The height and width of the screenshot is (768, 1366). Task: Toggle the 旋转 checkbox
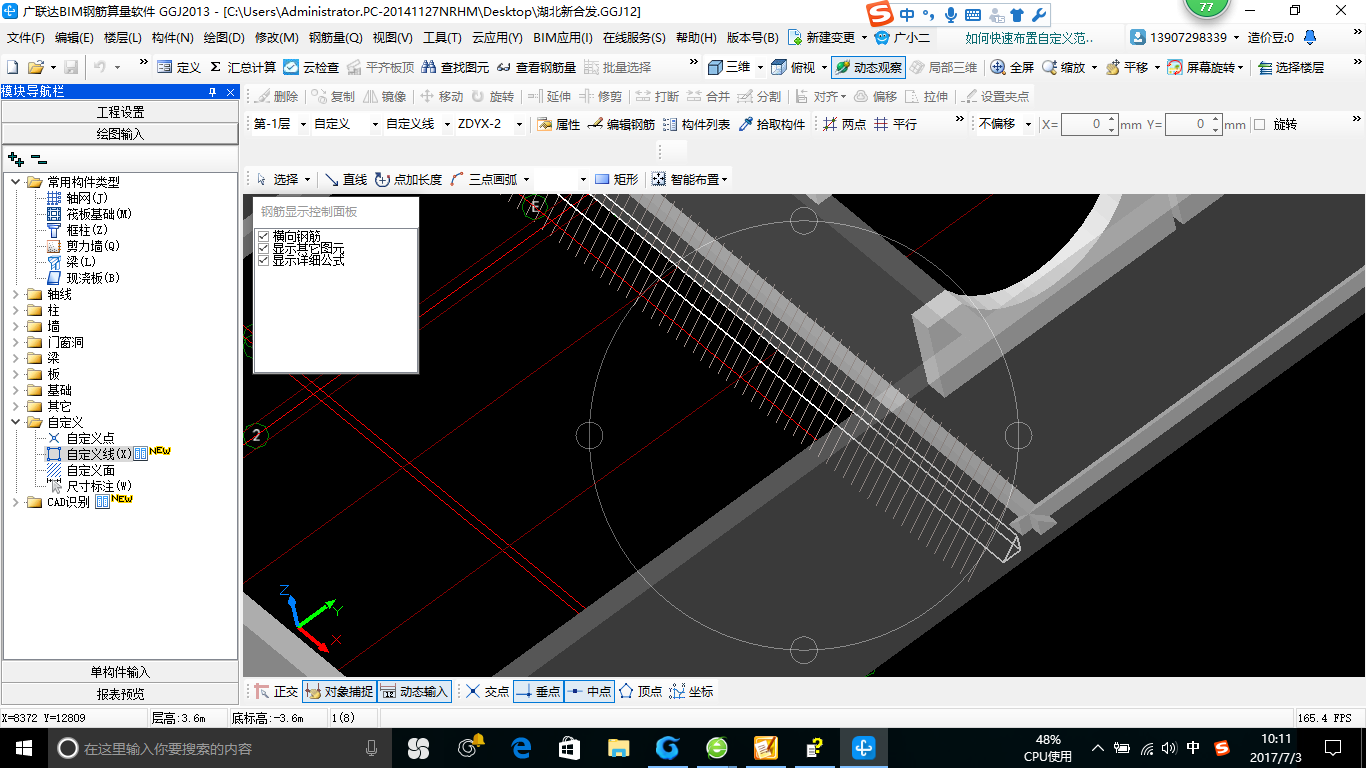tap(1260, 125)
